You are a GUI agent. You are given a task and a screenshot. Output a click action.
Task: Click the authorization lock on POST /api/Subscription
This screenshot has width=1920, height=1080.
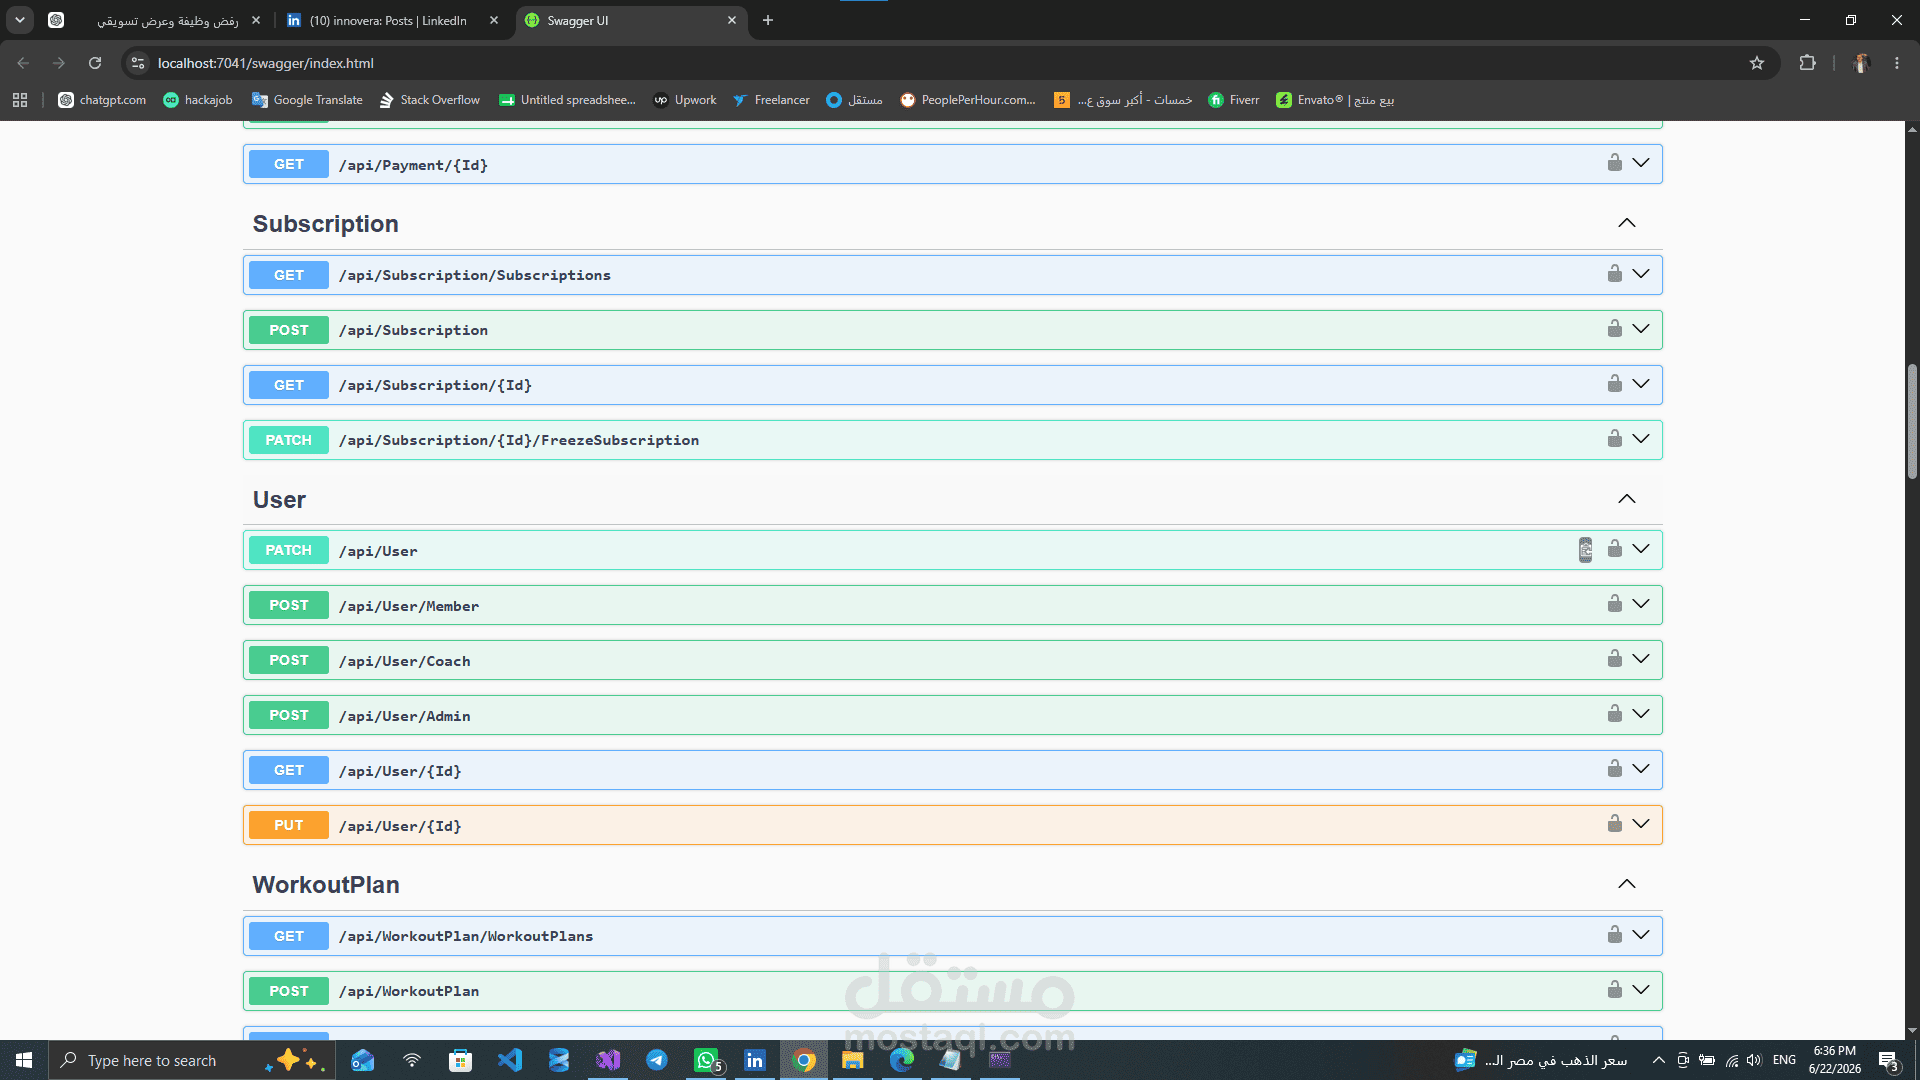click(x=1614, y=329)
